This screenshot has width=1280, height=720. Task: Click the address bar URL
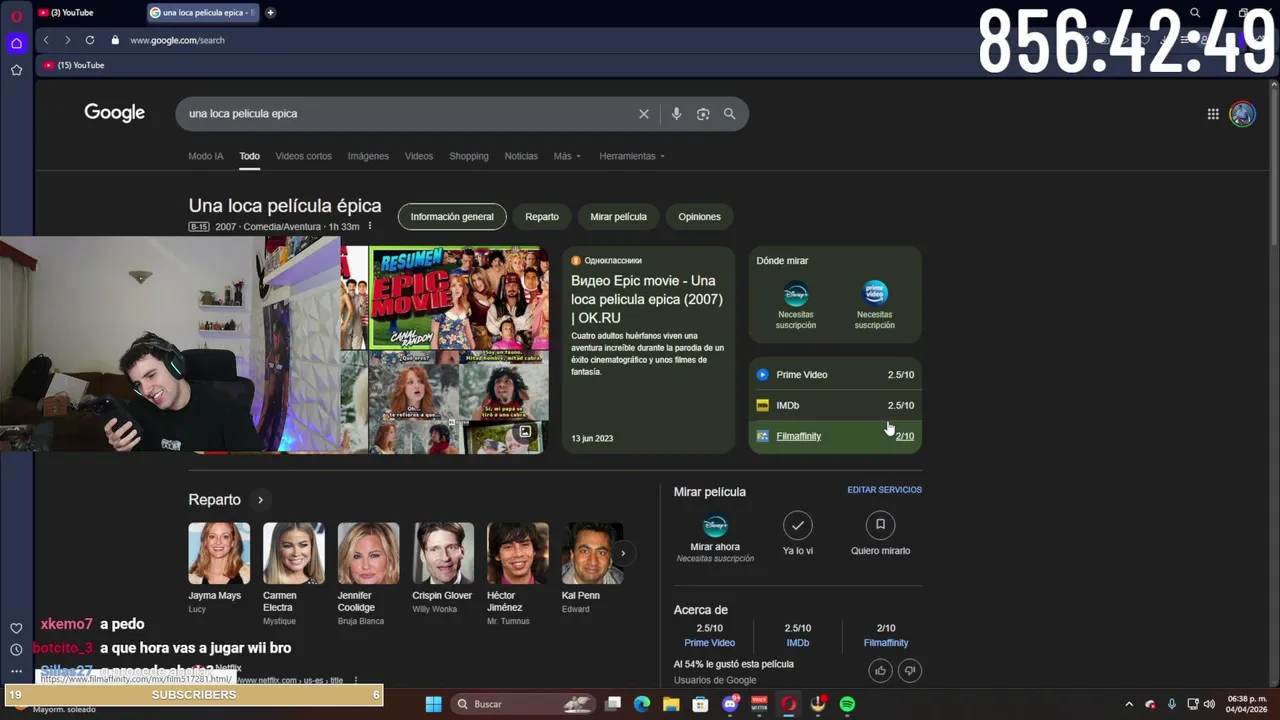coord(177,40)
